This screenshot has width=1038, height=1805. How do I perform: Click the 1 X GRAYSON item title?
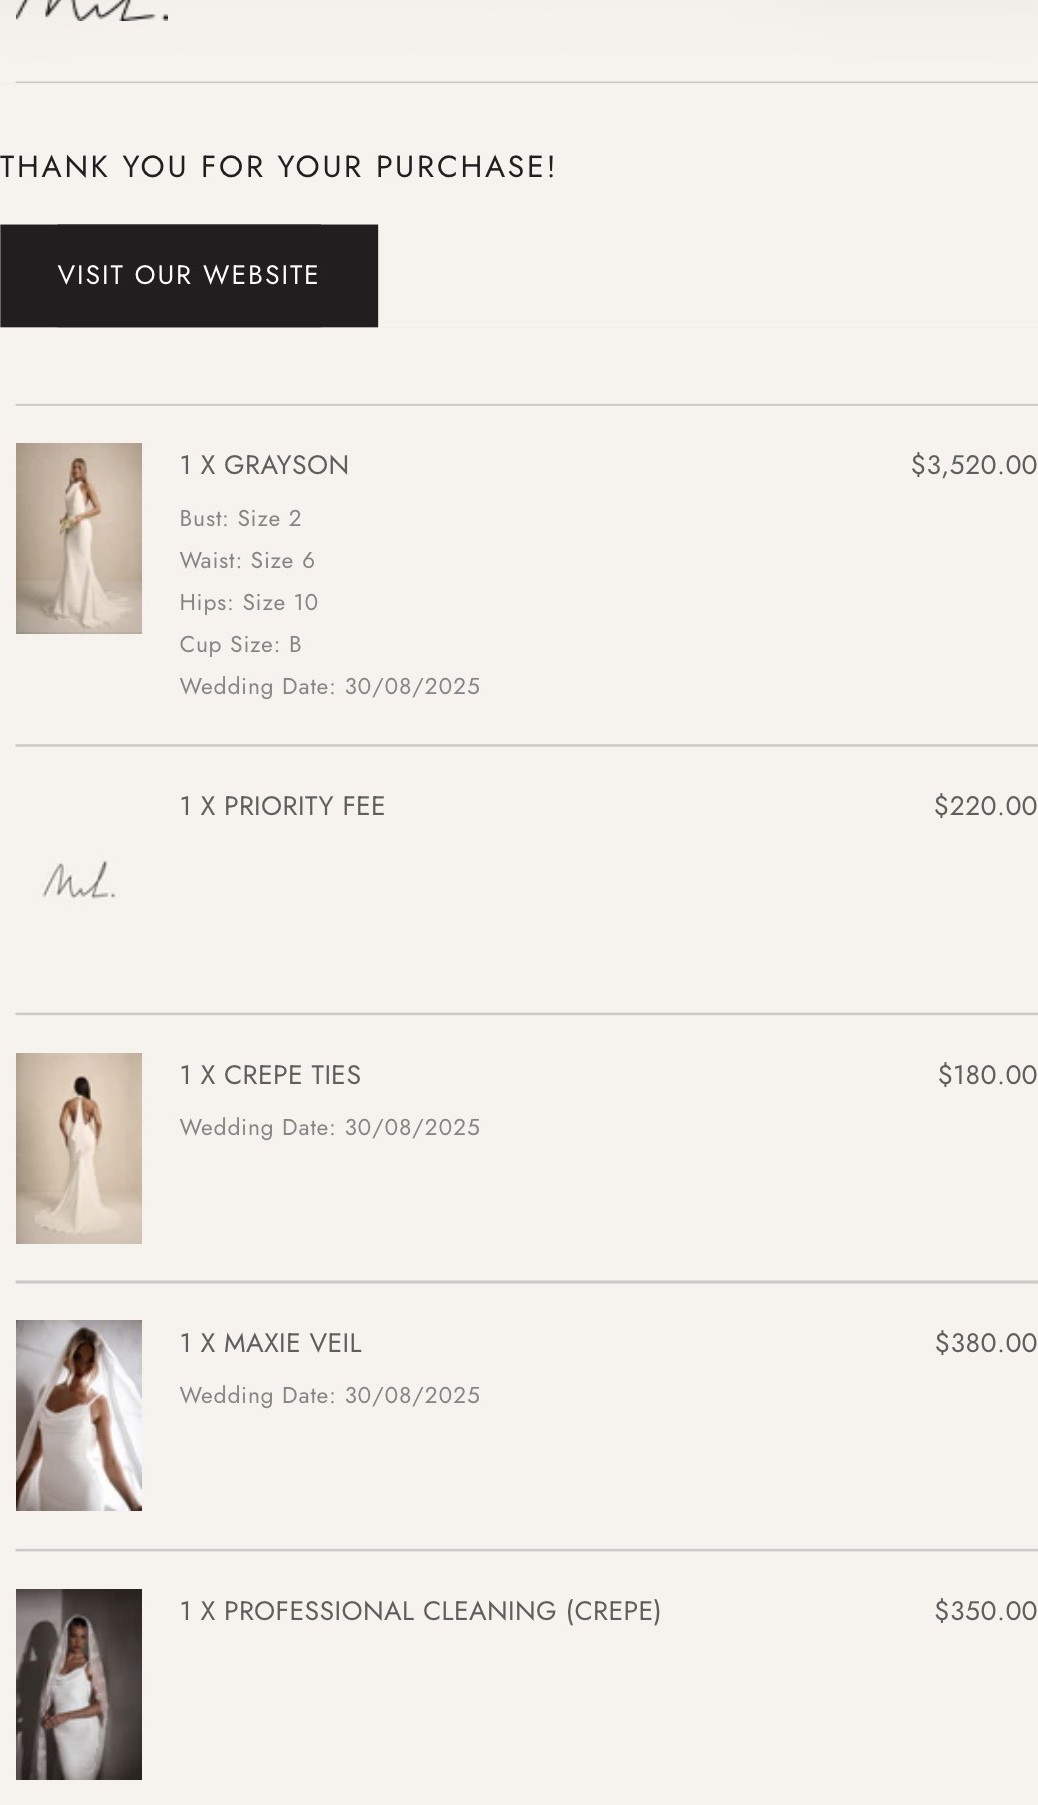(264, 465)
